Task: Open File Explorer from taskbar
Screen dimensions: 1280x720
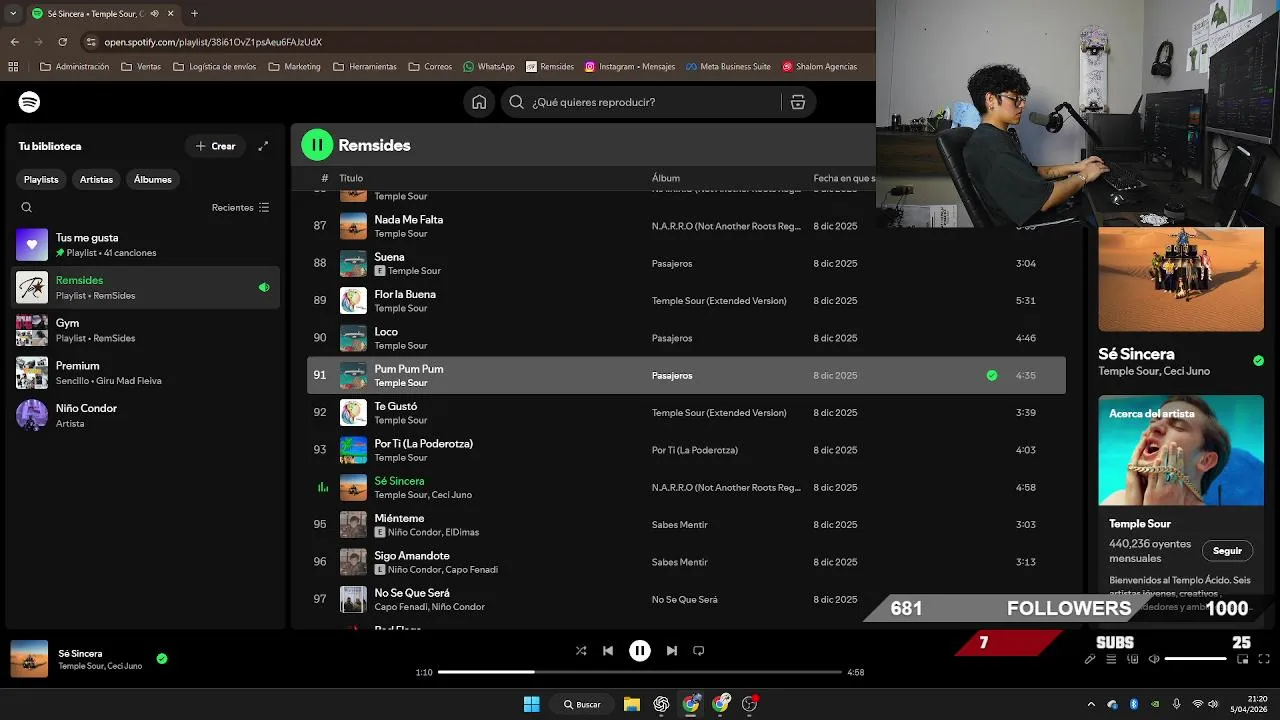Action: tap(632, 704)
